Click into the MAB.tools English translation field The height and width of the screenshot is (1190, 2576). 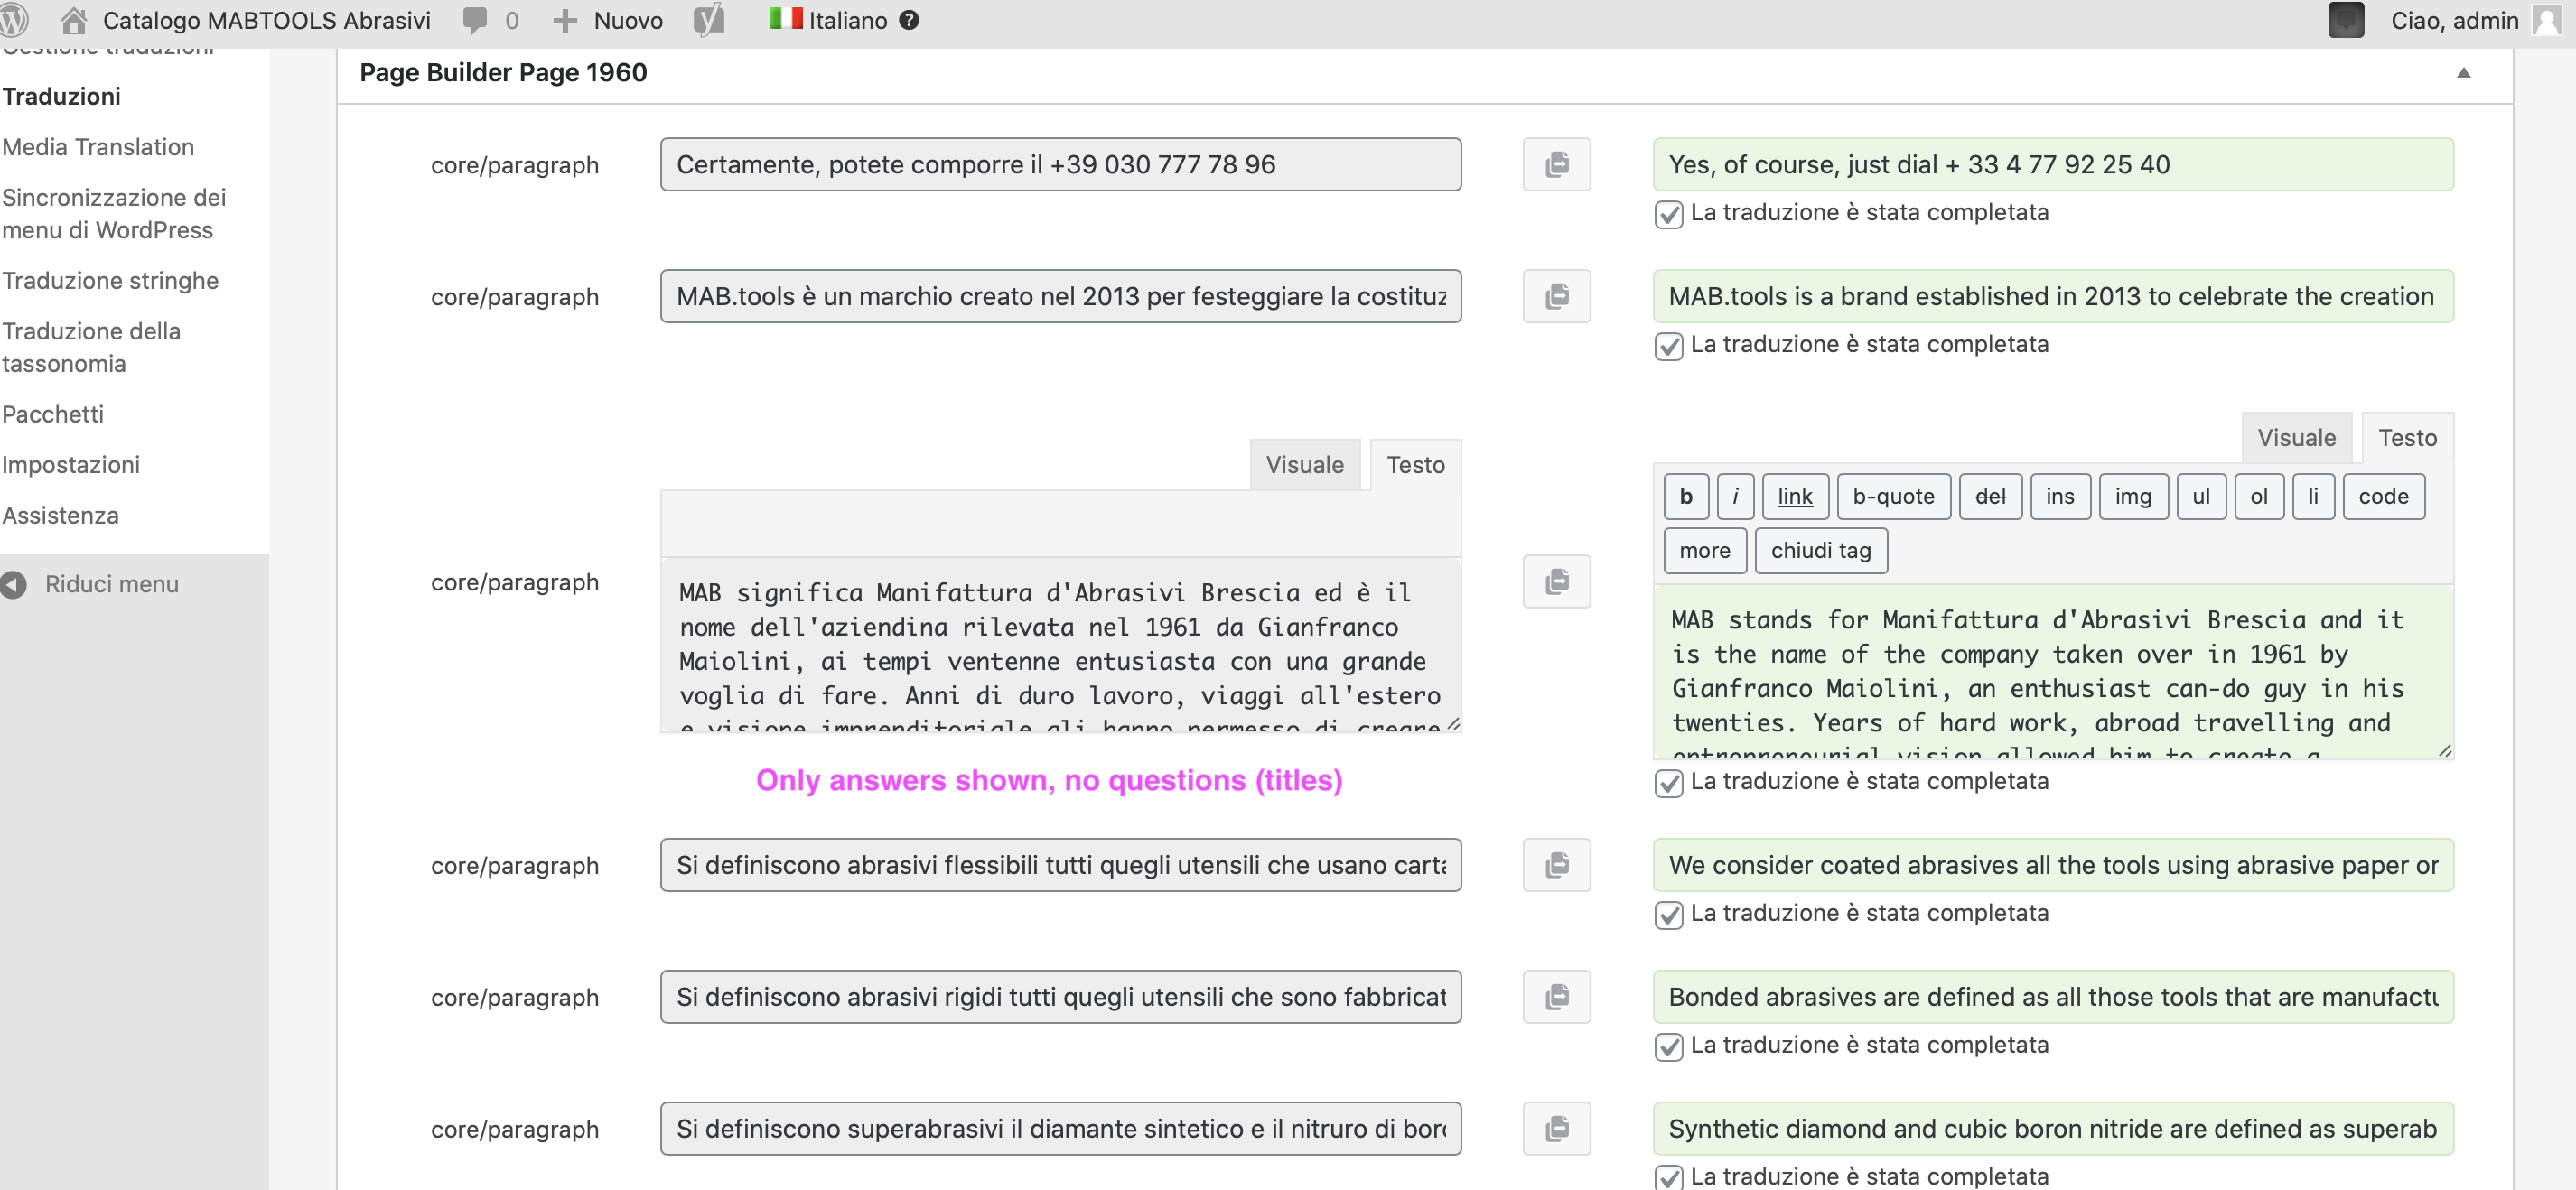(2052, 296)
